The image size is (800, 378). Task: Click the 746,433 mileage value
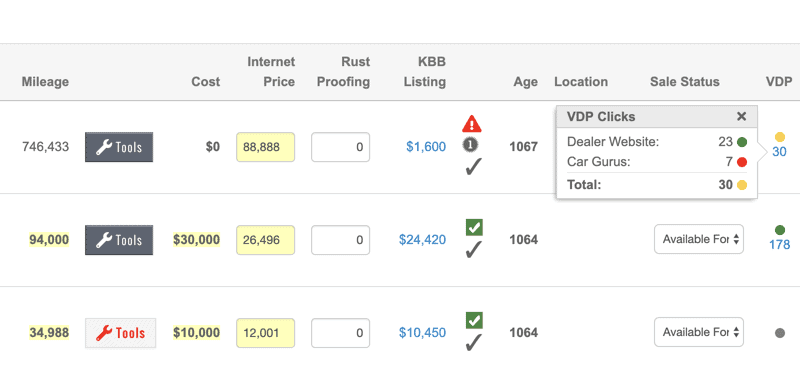tap(45, 147)
